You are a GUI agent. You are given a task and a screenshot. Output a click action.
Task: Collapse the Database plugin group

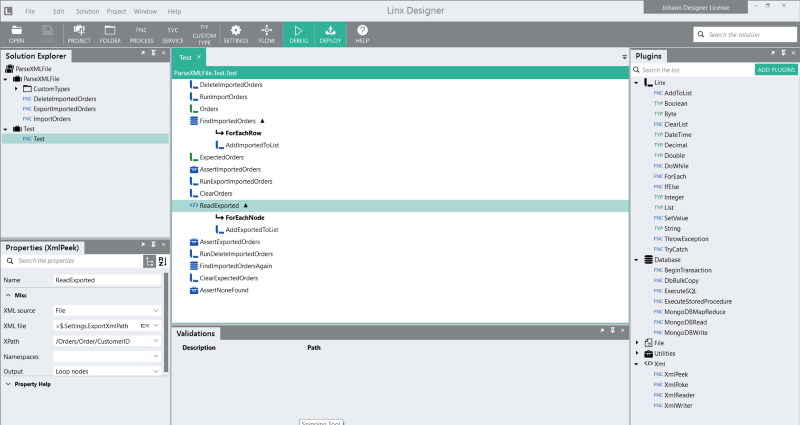pyautogui.click(x=637, y=259)
